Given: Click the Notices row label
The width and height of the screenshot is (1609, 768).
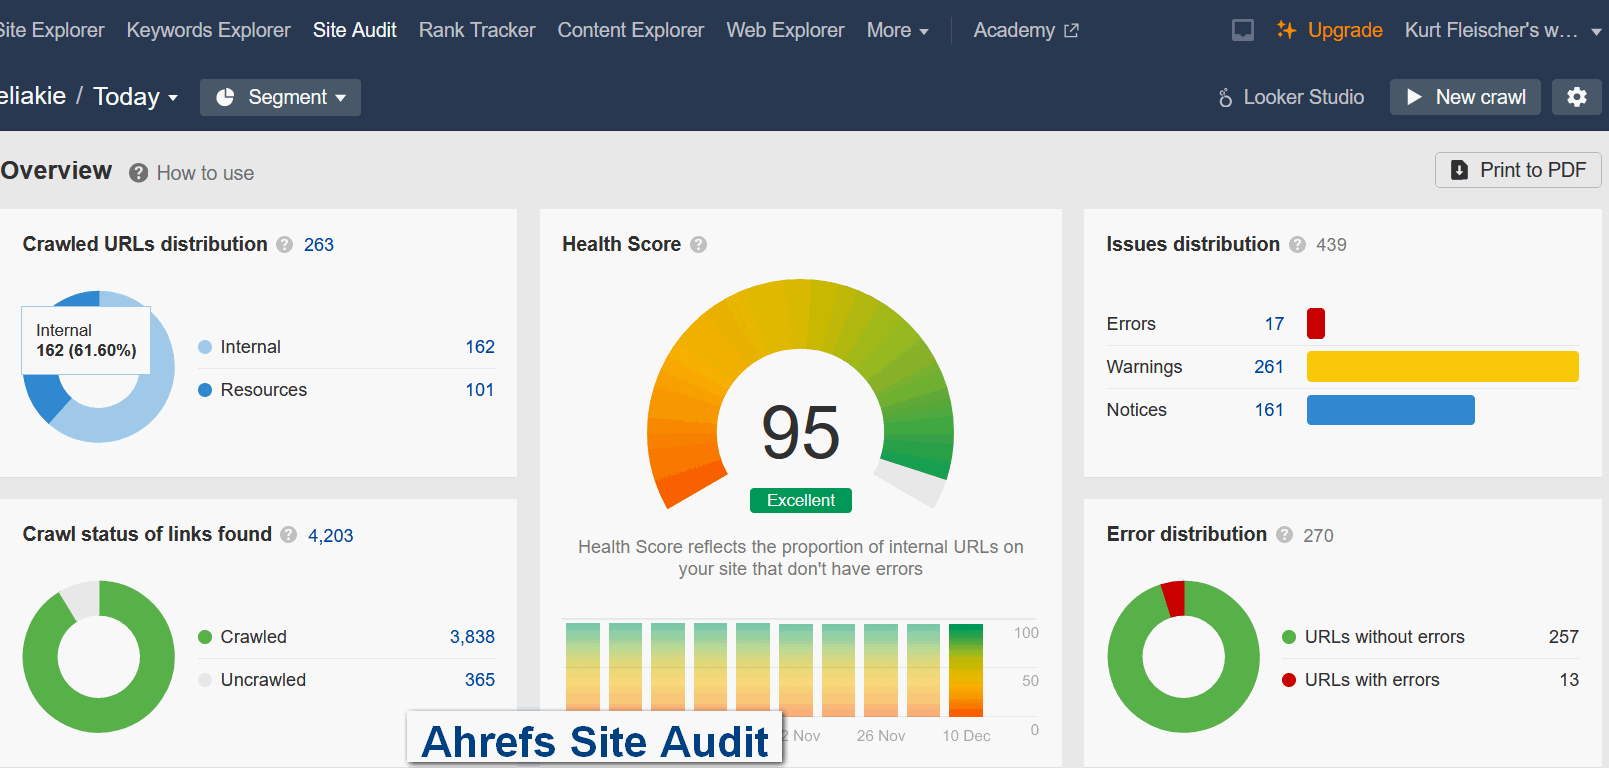Looking at the screenshot, I should pos(1136,410).
